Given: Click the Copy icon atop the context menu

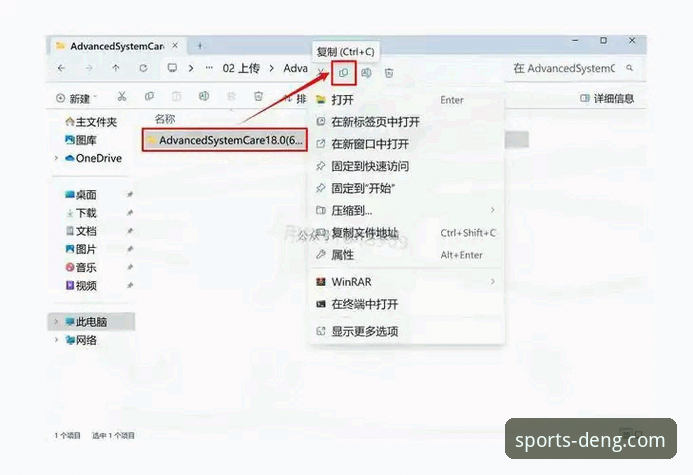Looking at the screenshot, I should point(343,73).
